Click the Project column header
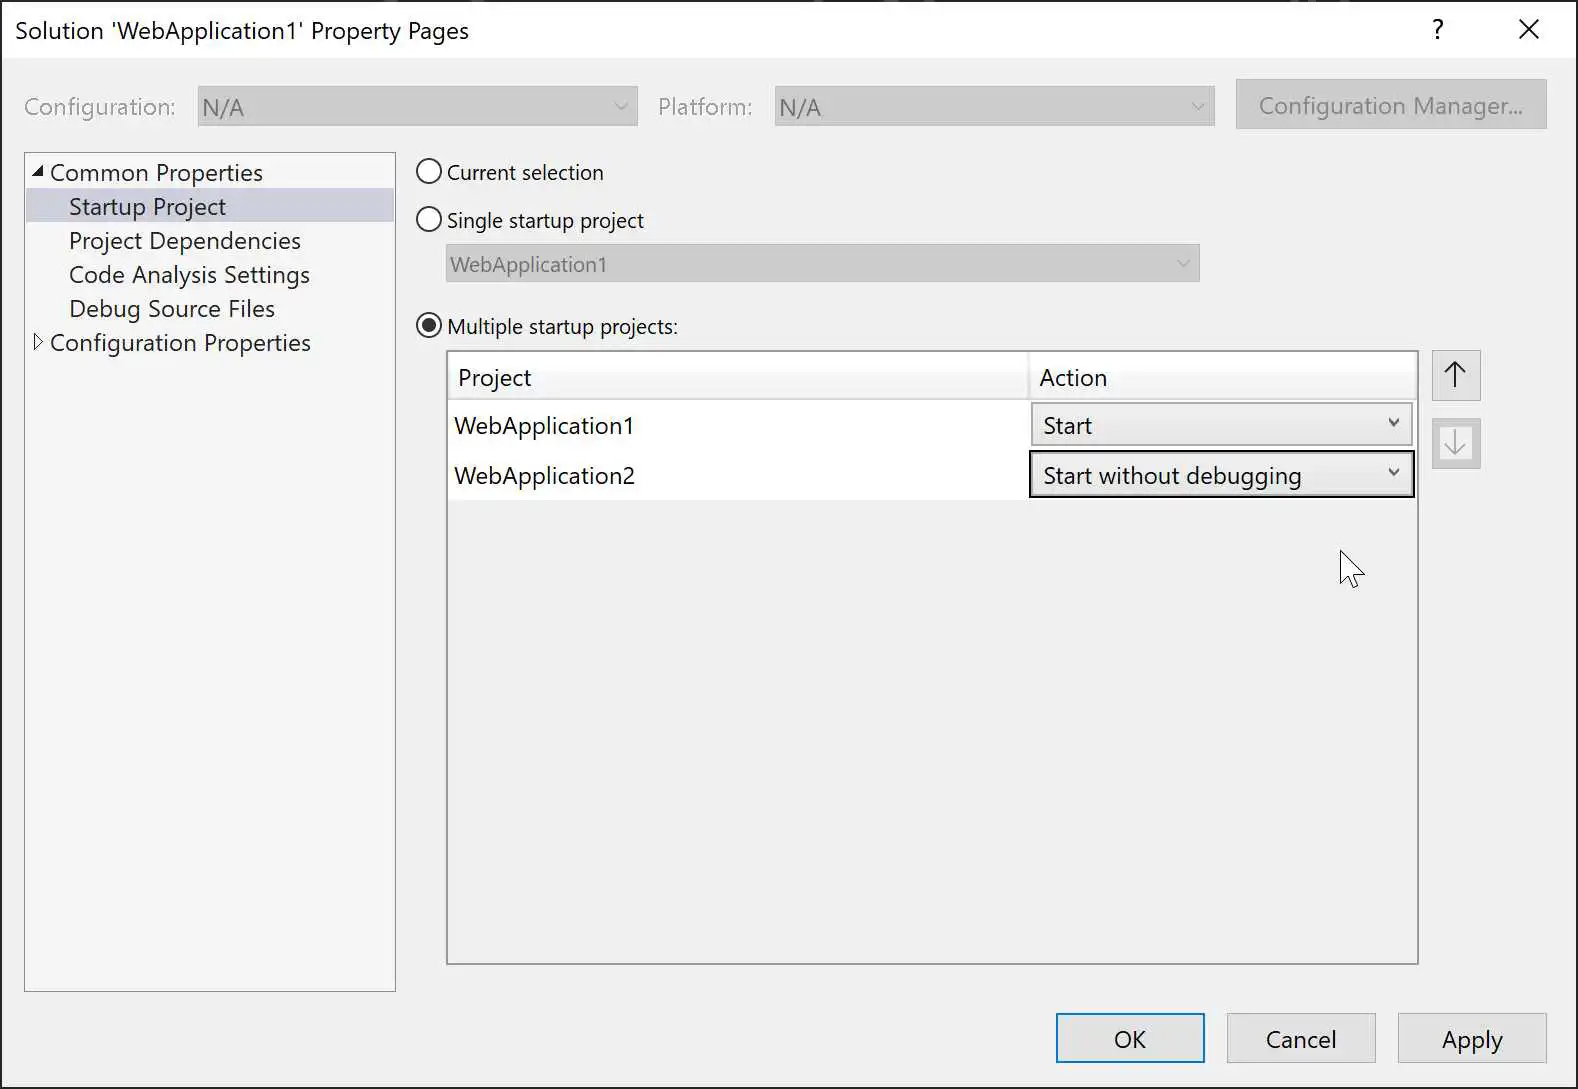This screenshot has height=1089, width=1578. (x=738, y=377)
